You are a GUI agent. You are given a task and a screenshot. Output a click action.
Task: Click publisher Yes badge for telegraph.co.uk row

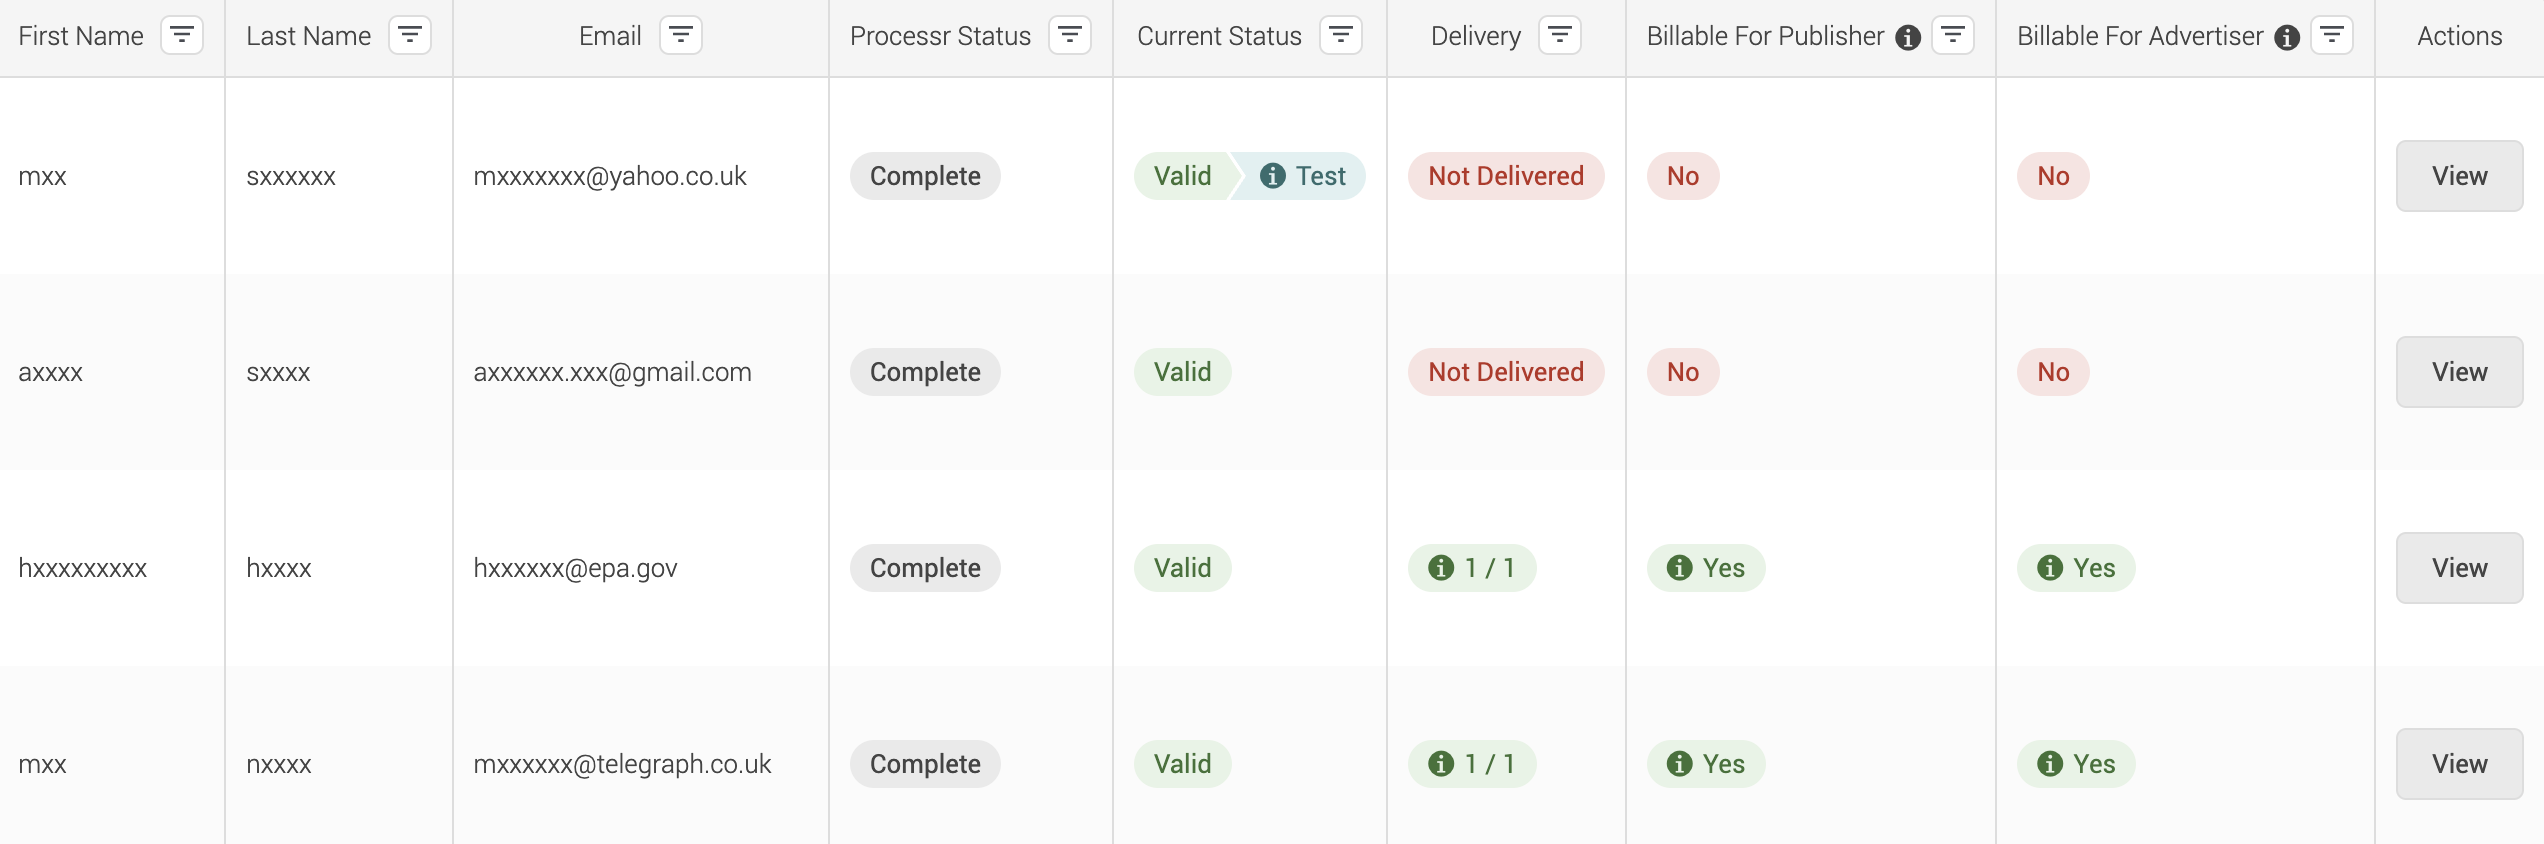click(x=1706, y=764)
